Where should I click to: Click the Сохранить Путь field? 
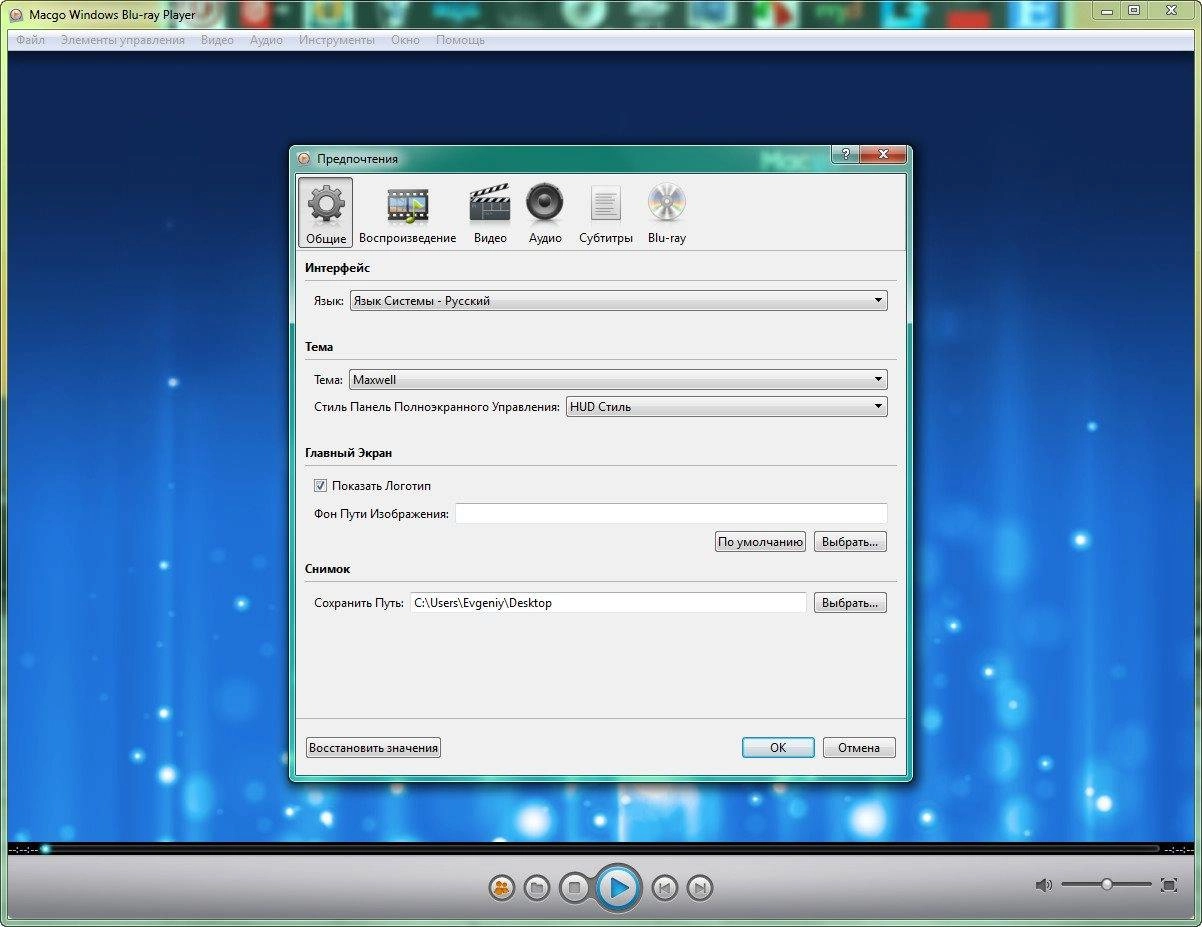608,603
